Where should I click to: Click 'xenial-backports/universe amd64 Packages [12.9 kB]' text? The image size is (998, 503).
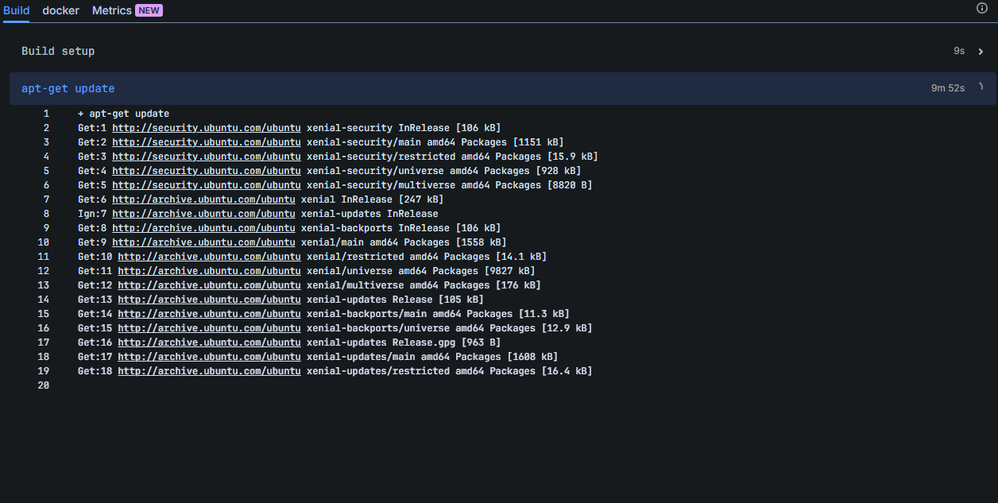tap(449, 329)
